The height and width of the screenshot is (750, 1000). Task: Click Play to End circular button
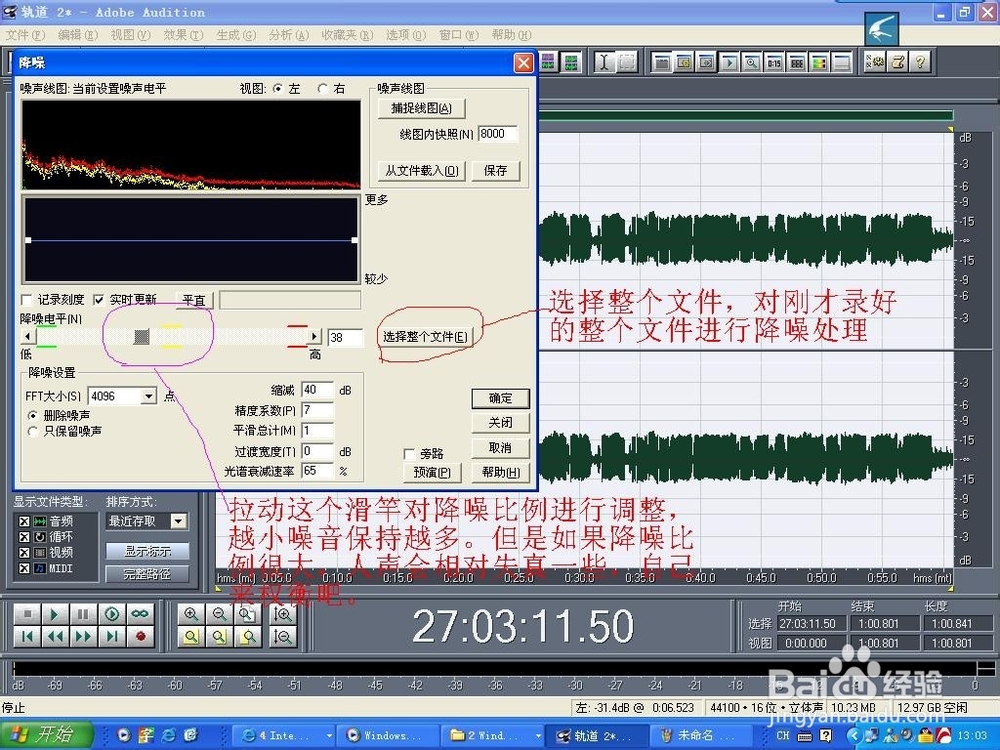[x=112, y=614]
